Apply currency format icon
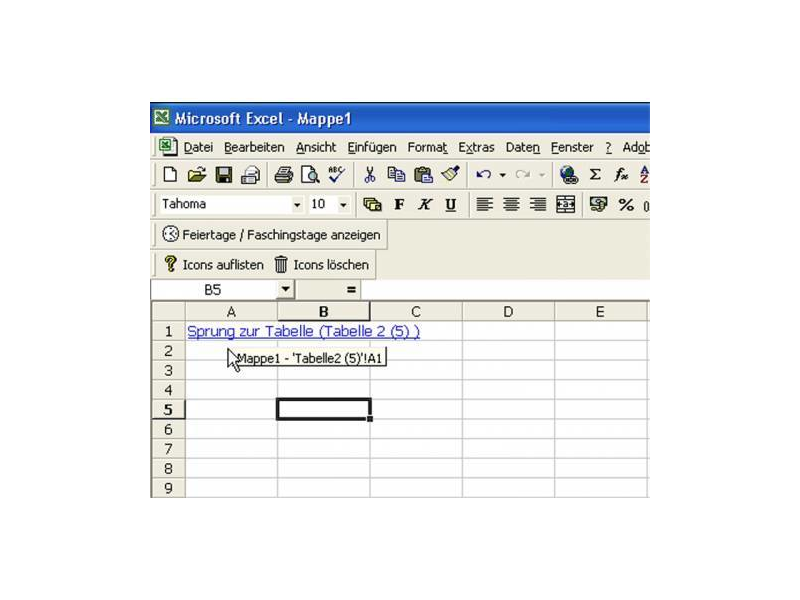Viewport: 800px width, 600px height. pyautogui.click(x=598, y=205)
